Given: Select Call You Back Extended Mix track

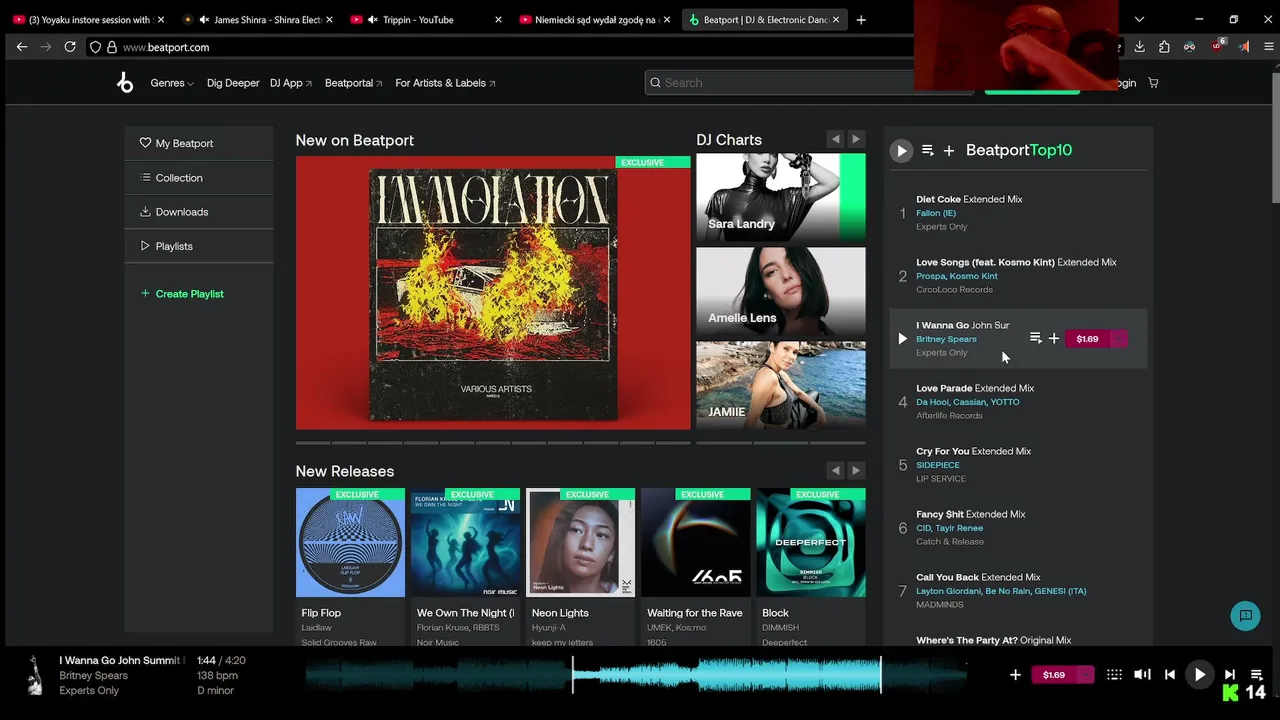Looking at the screenshot, I should [x=978, y=577].
